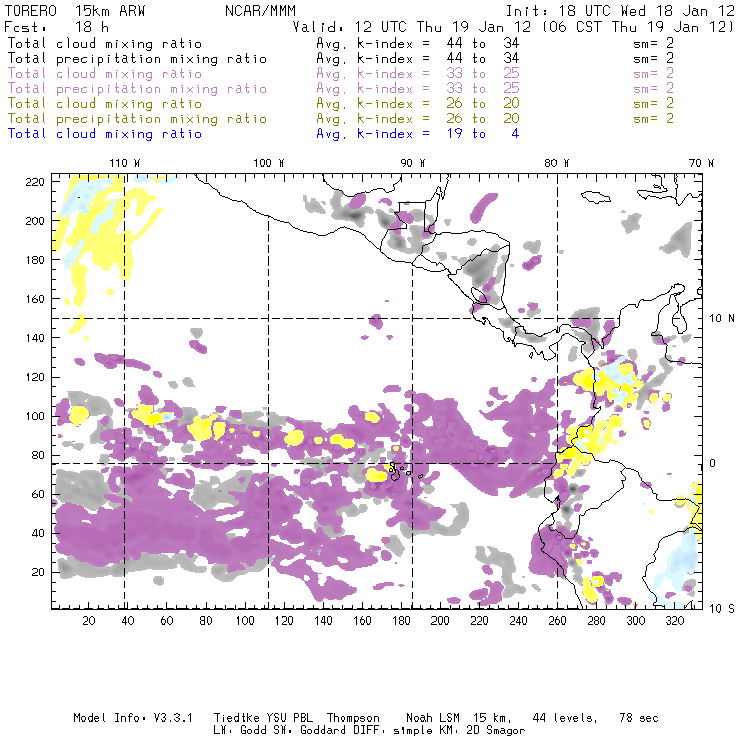Select the "Tiedtke" scheme name in footer

pos(236,718)
